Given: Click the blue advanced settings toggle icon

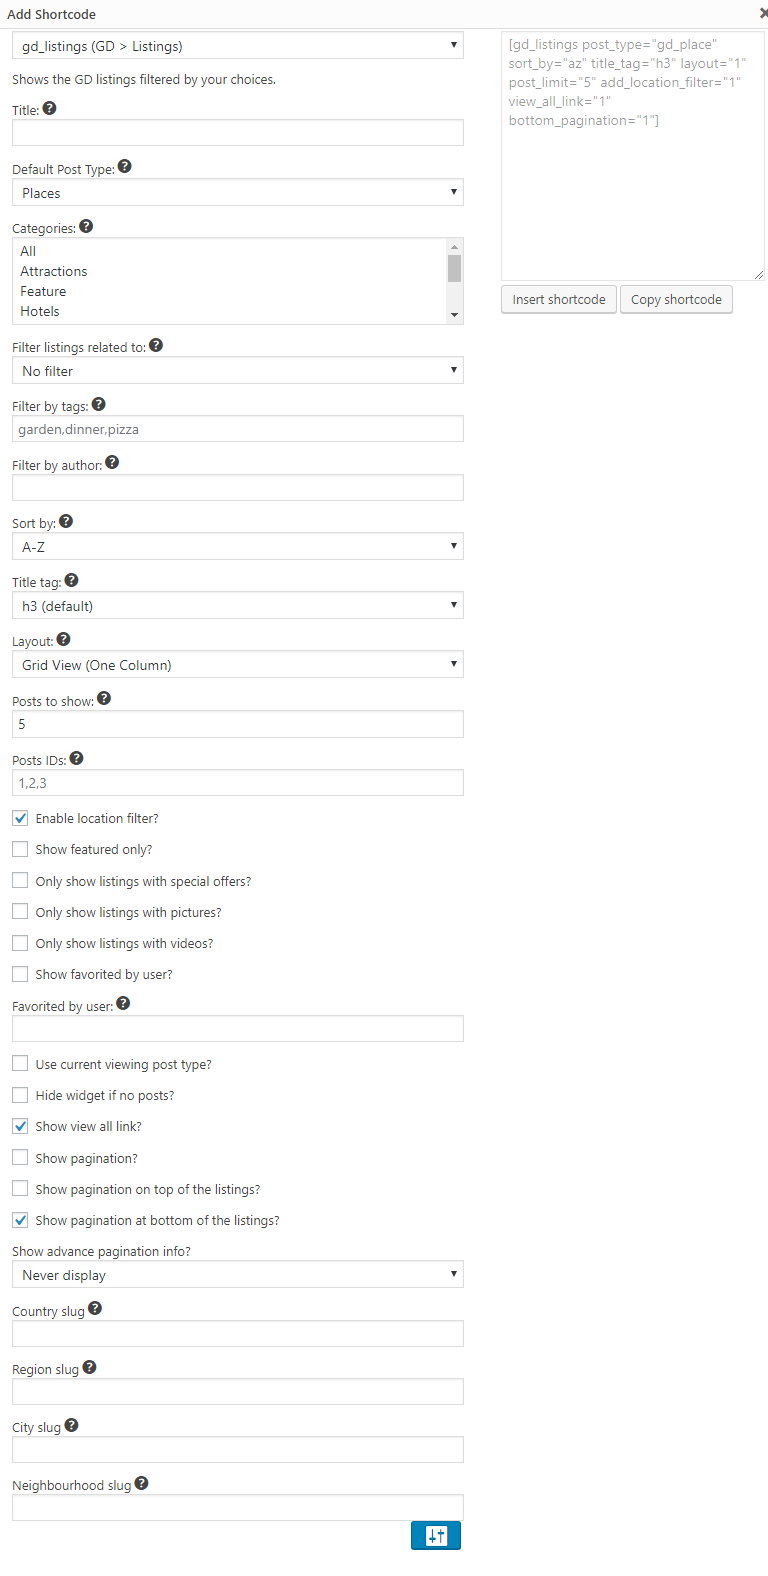Looking at the screenshot, I should 436,1535.
